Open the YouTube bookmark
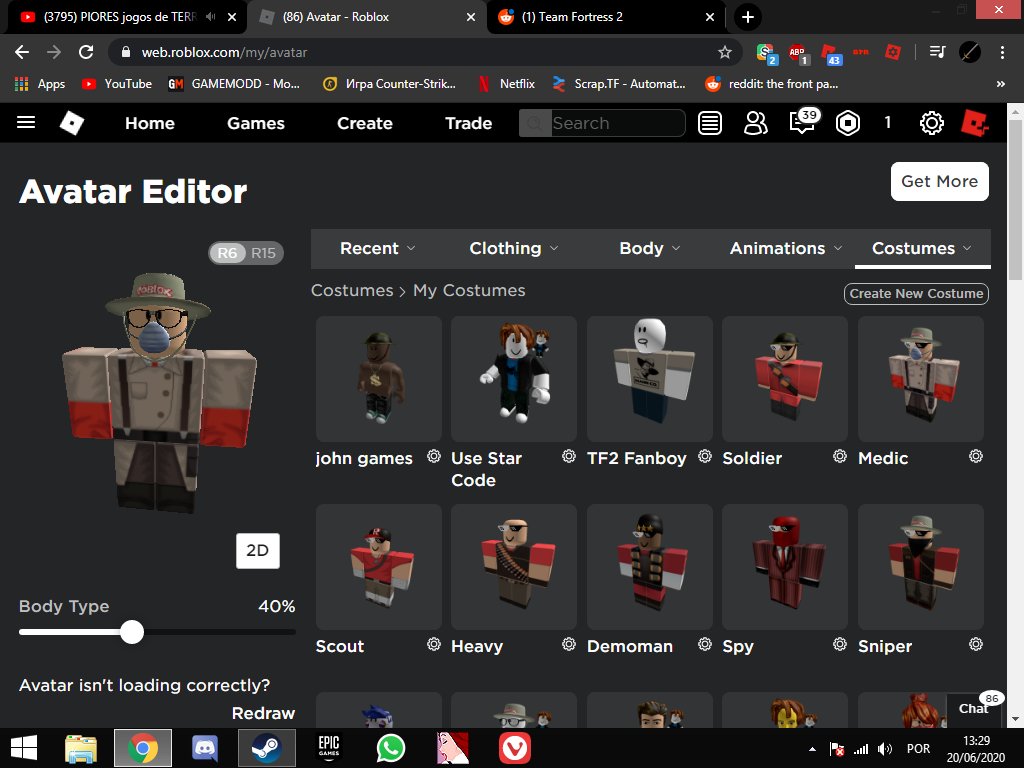The image size is (1024, 768). pyautogui.click(x=117, y=84)
